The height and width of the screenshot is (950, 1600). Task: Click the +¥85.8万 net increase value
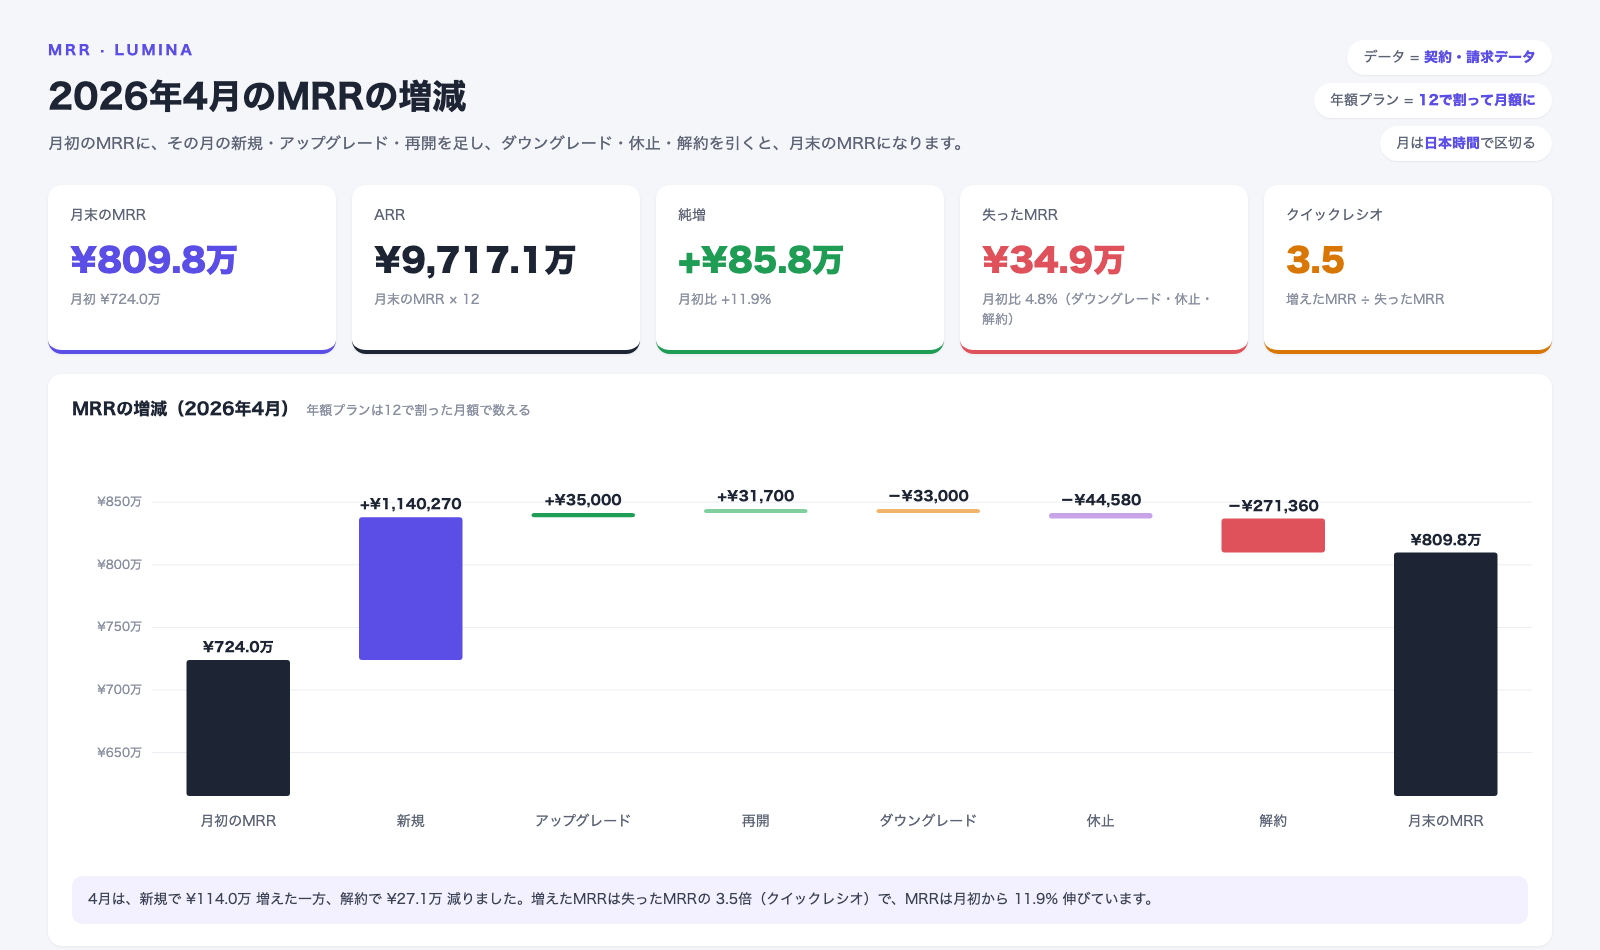point(760,260)
